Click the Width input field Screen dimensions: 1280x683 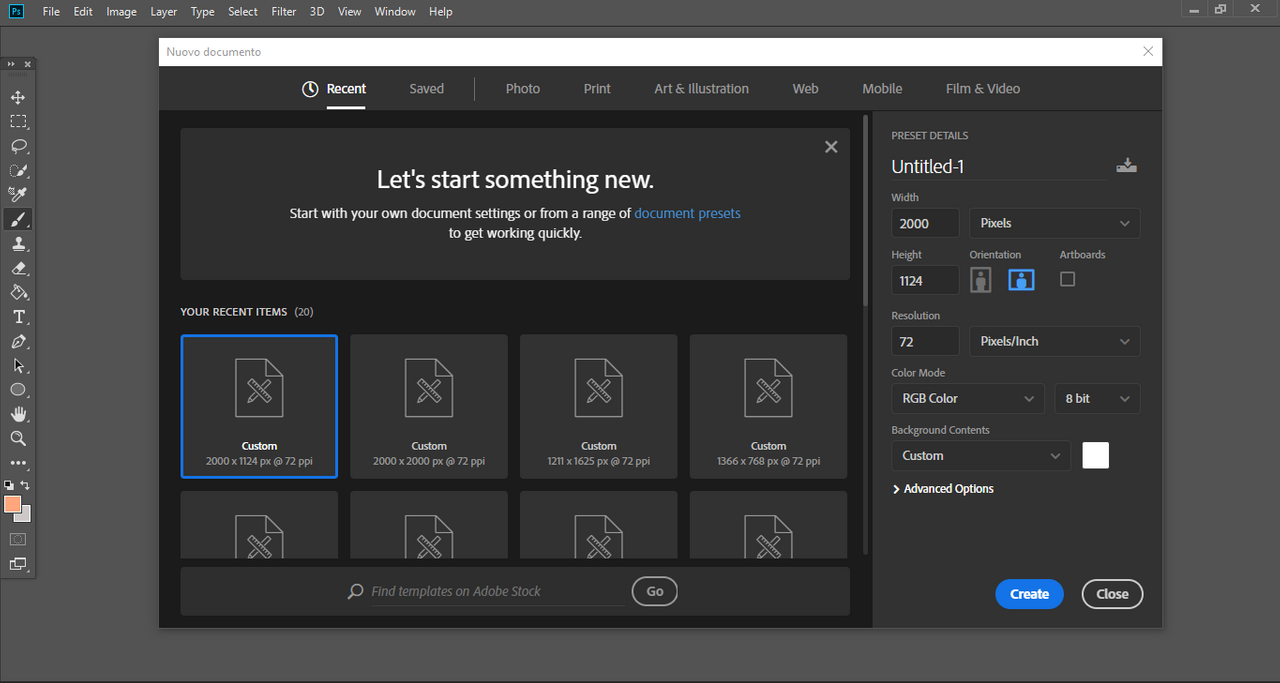pos(925,223)
